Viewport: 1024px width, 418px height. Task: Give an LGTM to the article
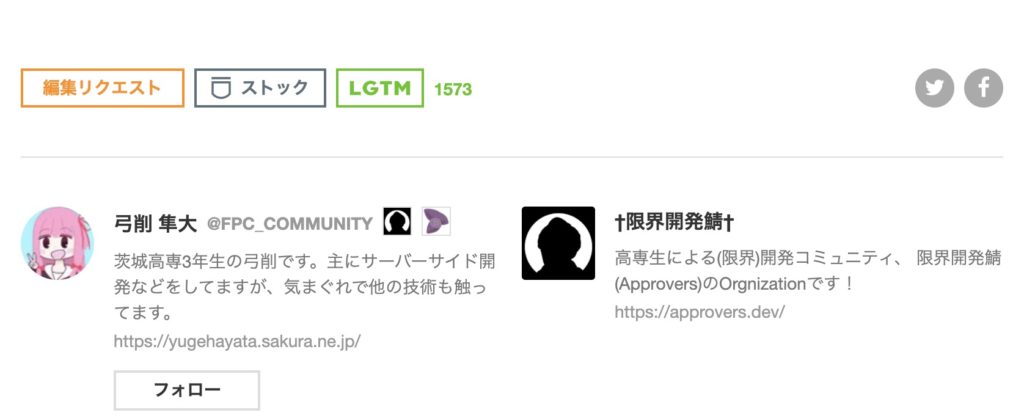(380, 88)
